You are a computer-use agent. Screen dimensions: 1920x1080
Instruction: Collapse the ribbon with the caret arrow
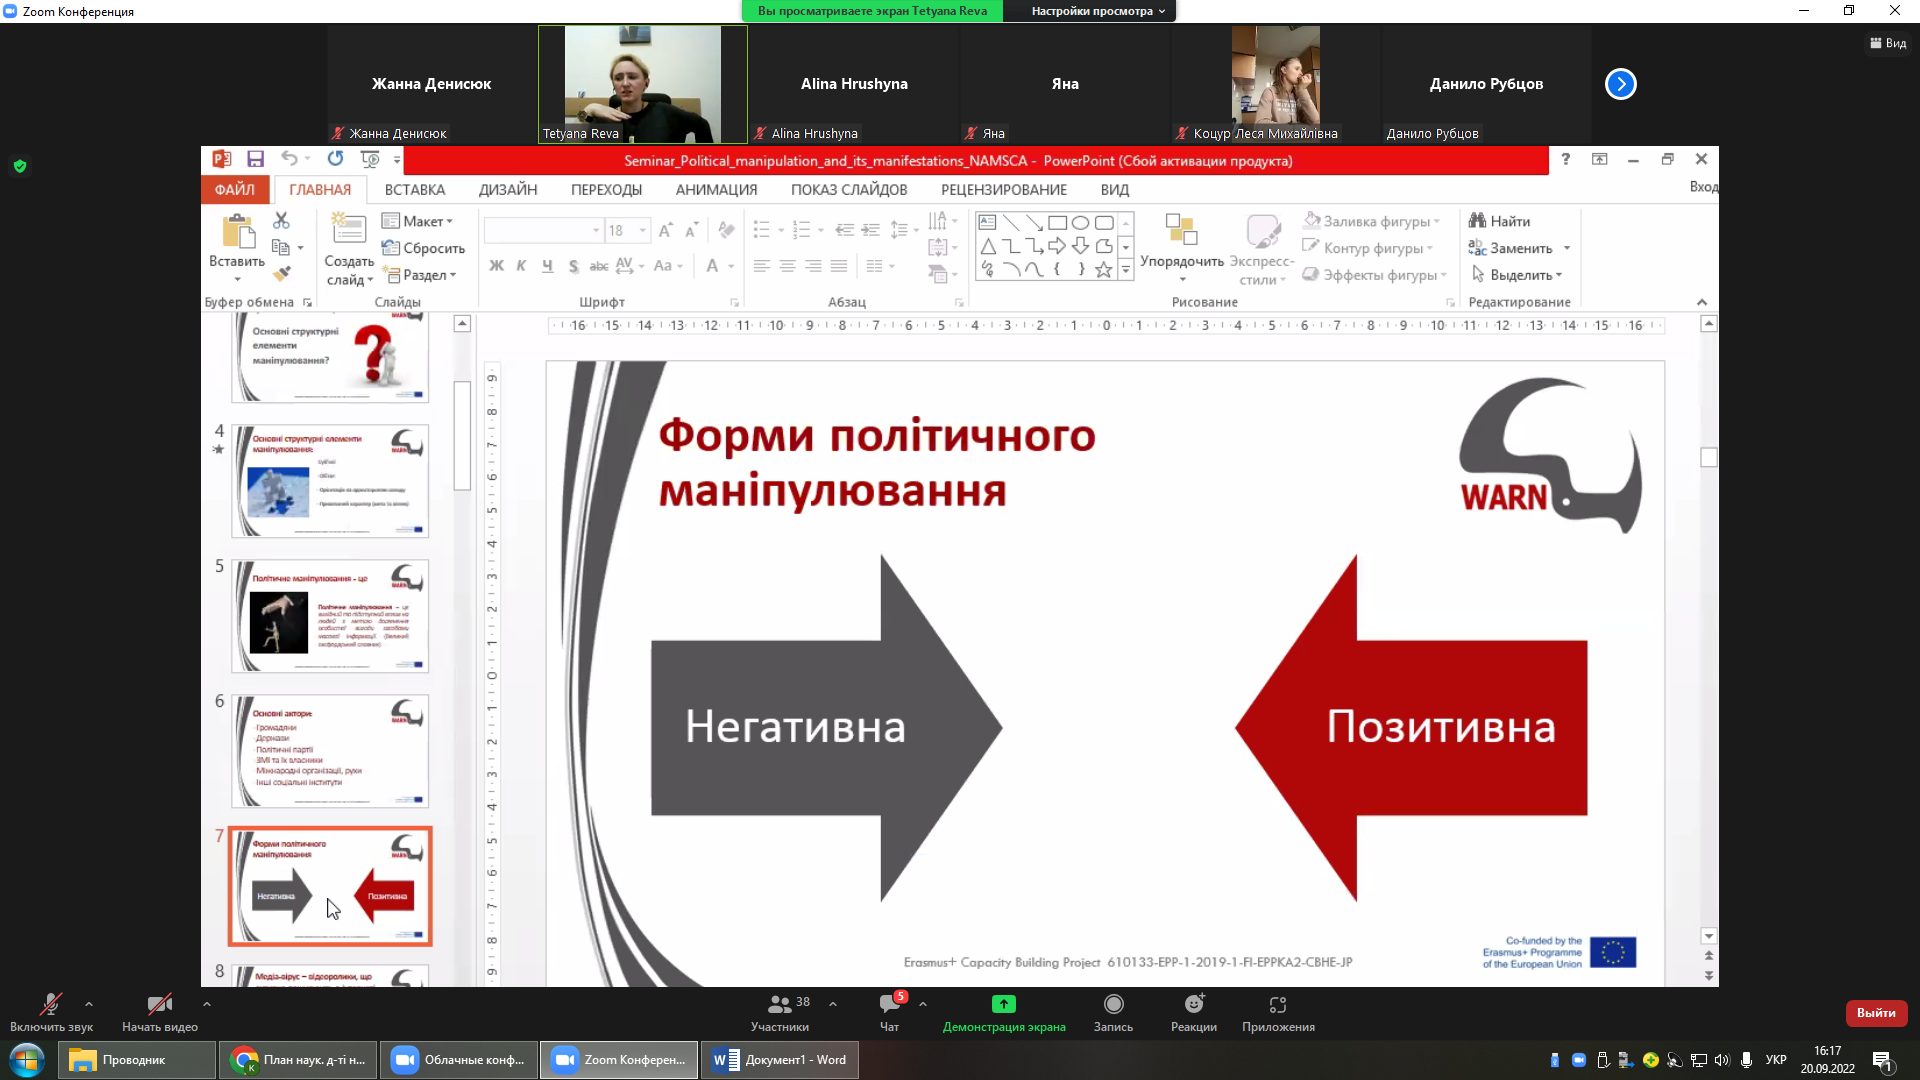pyautogui.click(x=1702, y=302)
